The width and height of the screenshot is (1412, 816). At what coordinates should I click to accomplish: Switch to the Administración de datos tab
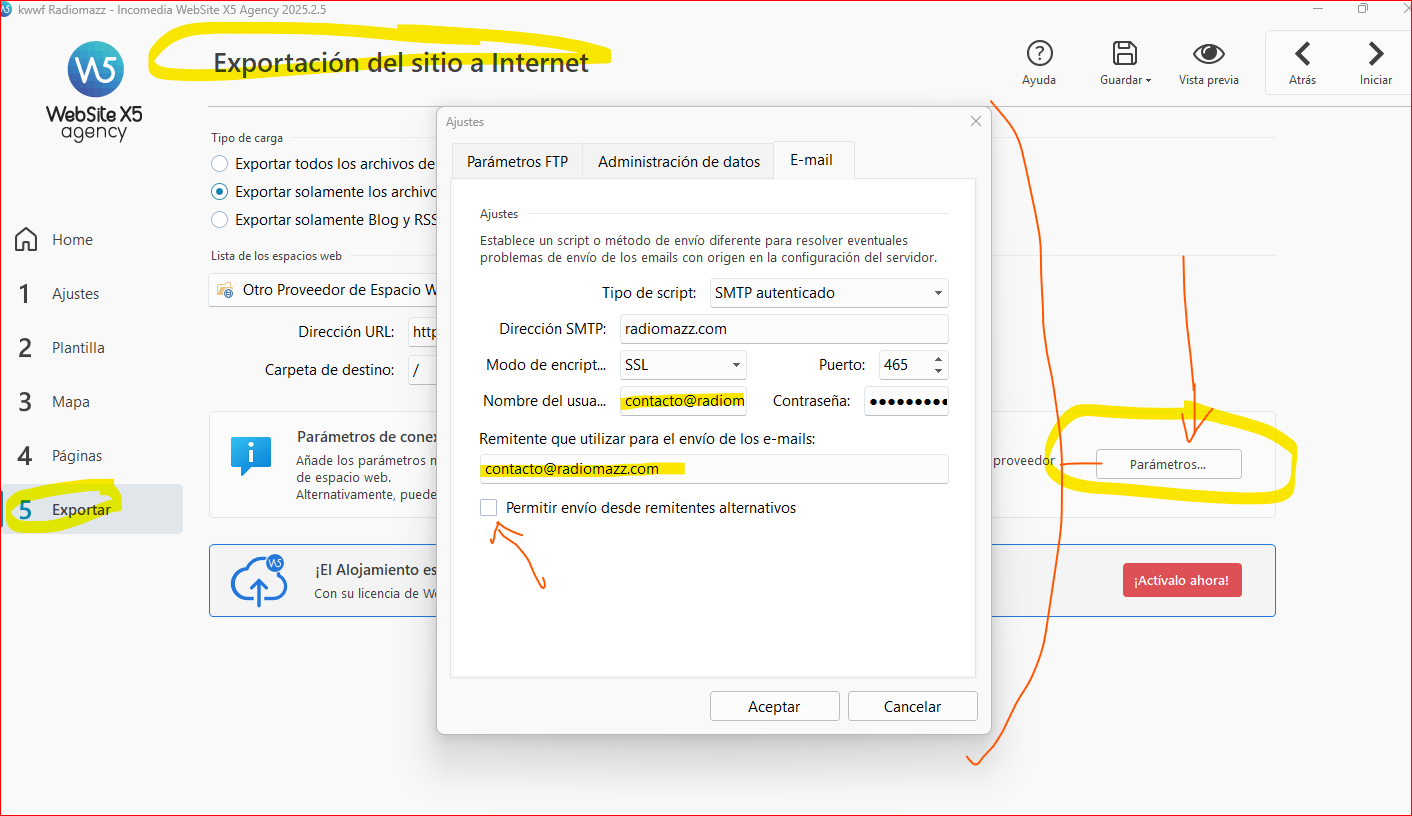tap(679, 161)
